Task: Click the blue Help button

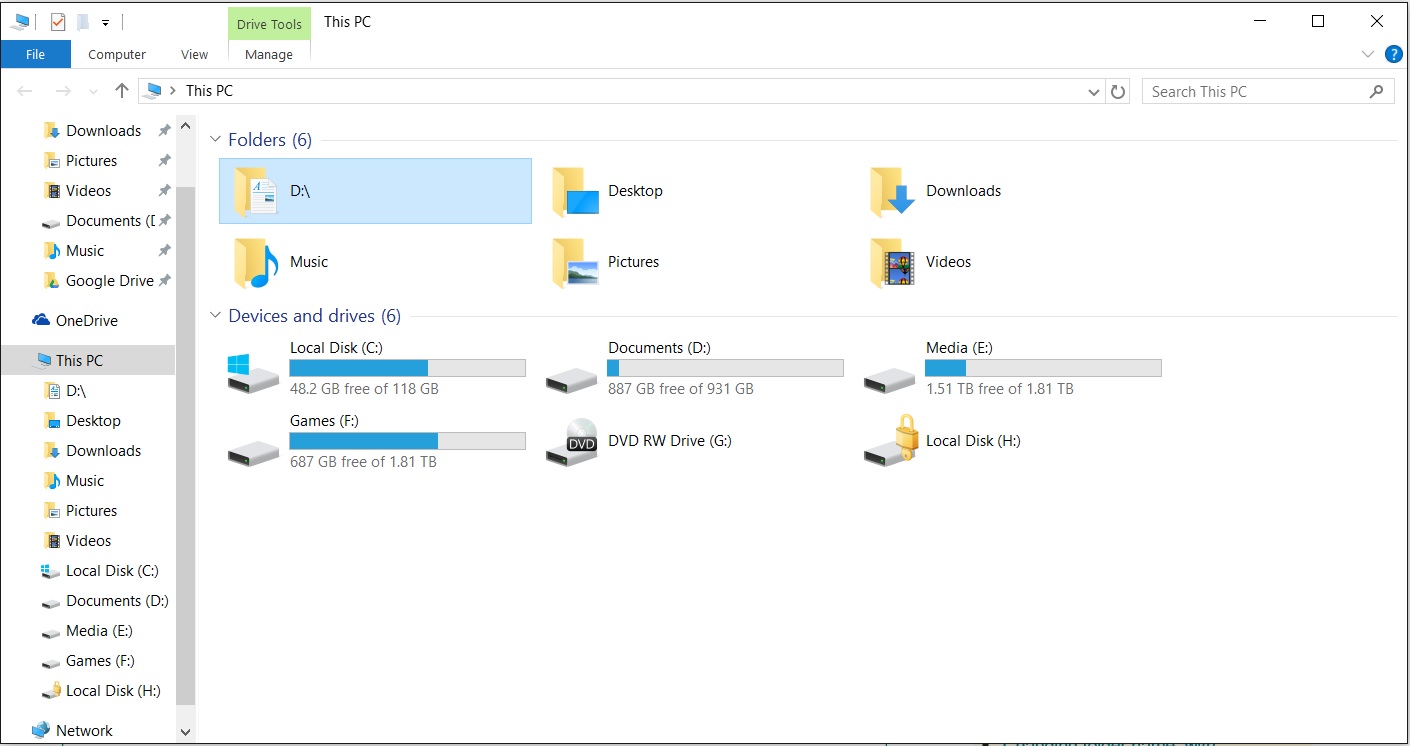Action: coord(1393,54)
